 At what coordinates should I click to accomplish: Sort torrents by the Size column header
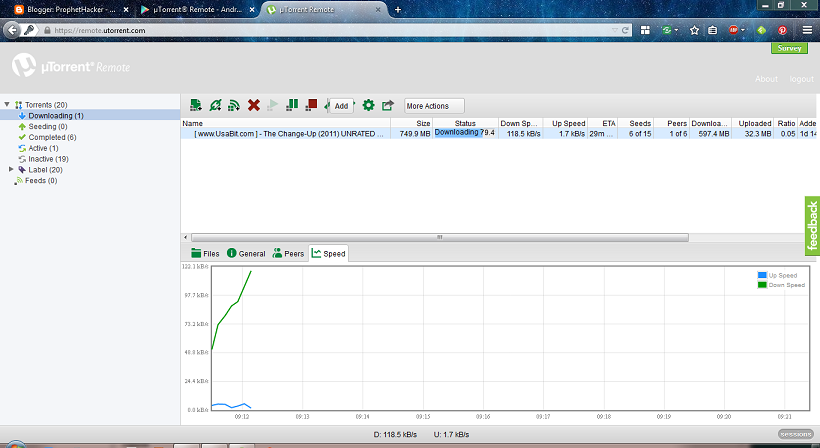412,123
